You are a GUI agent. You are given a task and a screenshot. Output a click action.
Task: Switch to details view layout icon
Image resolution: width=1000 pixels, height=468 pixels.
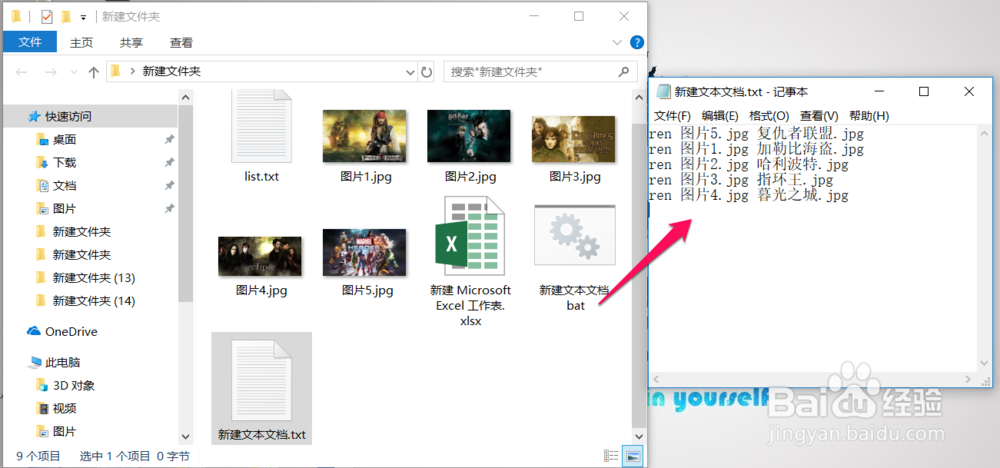[x=611, y=456]
